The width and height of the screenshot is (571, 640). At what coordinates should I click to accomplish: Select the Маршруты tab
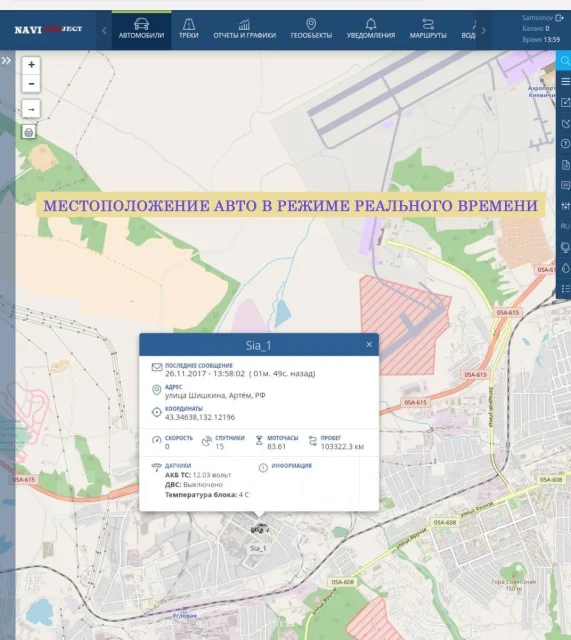tap(428, 30)
